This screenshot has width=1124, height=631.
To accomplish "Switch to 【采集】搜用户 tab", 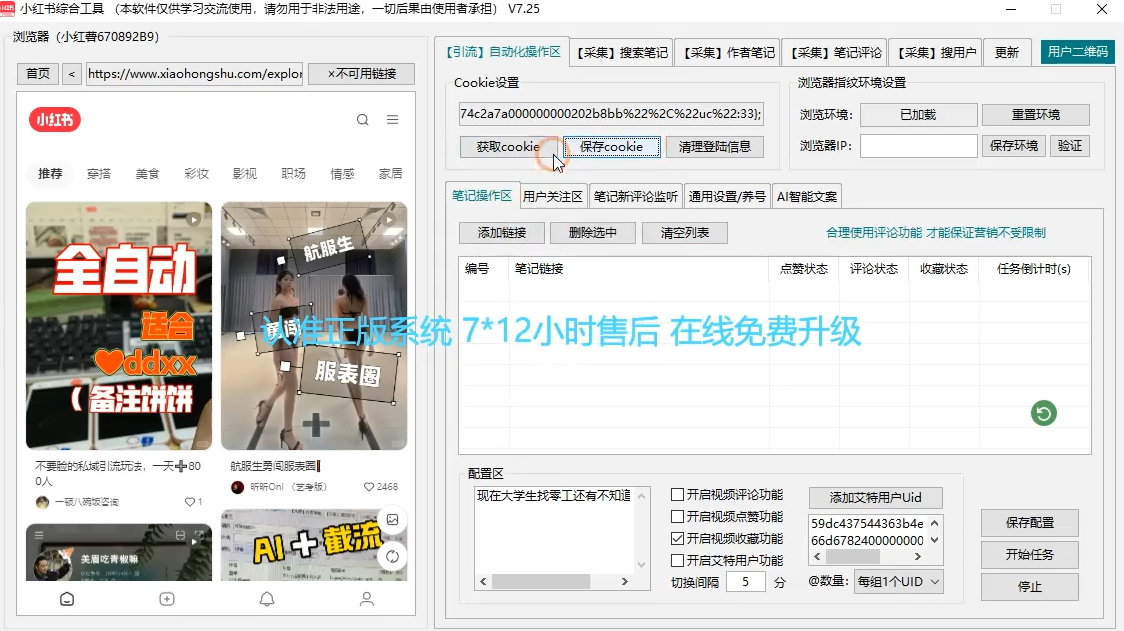I will coord(936,53).
